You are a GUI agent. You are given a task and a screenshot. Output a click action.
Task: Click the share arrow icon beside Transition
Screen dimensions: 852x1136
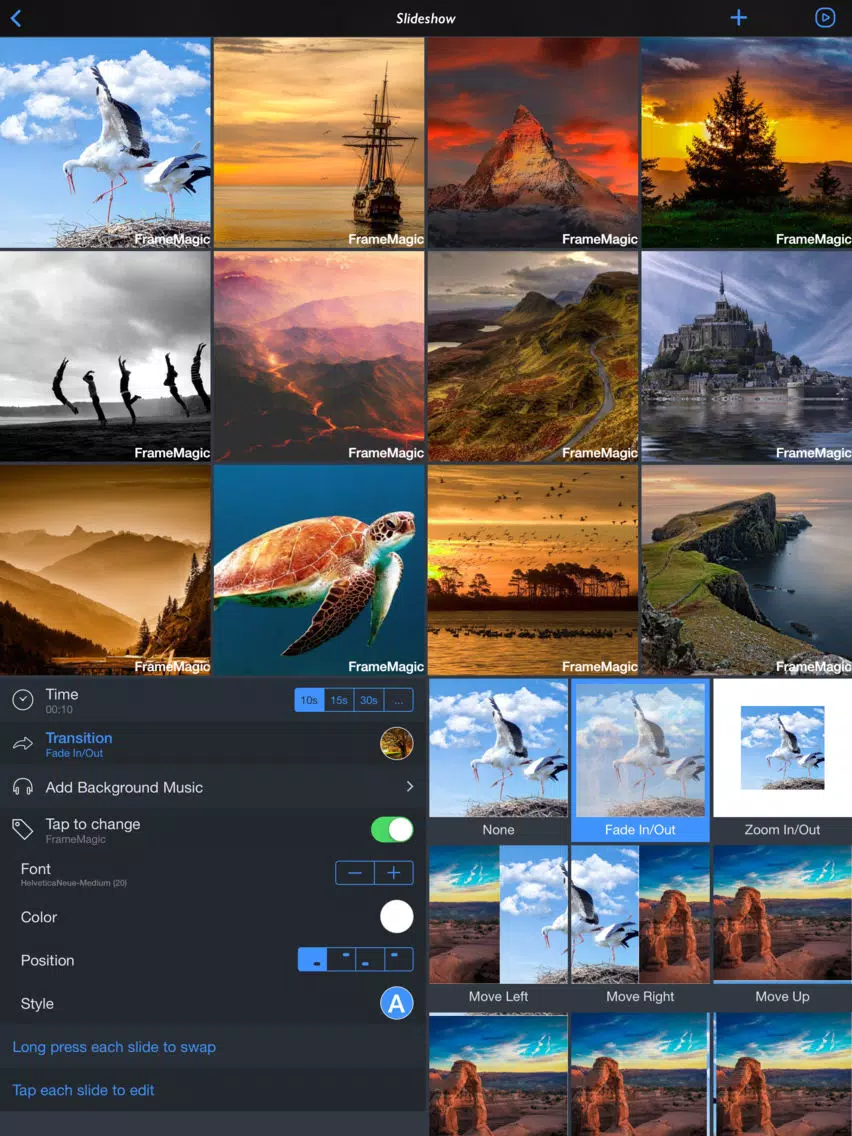pyautogui.click(x=22, y=743)
